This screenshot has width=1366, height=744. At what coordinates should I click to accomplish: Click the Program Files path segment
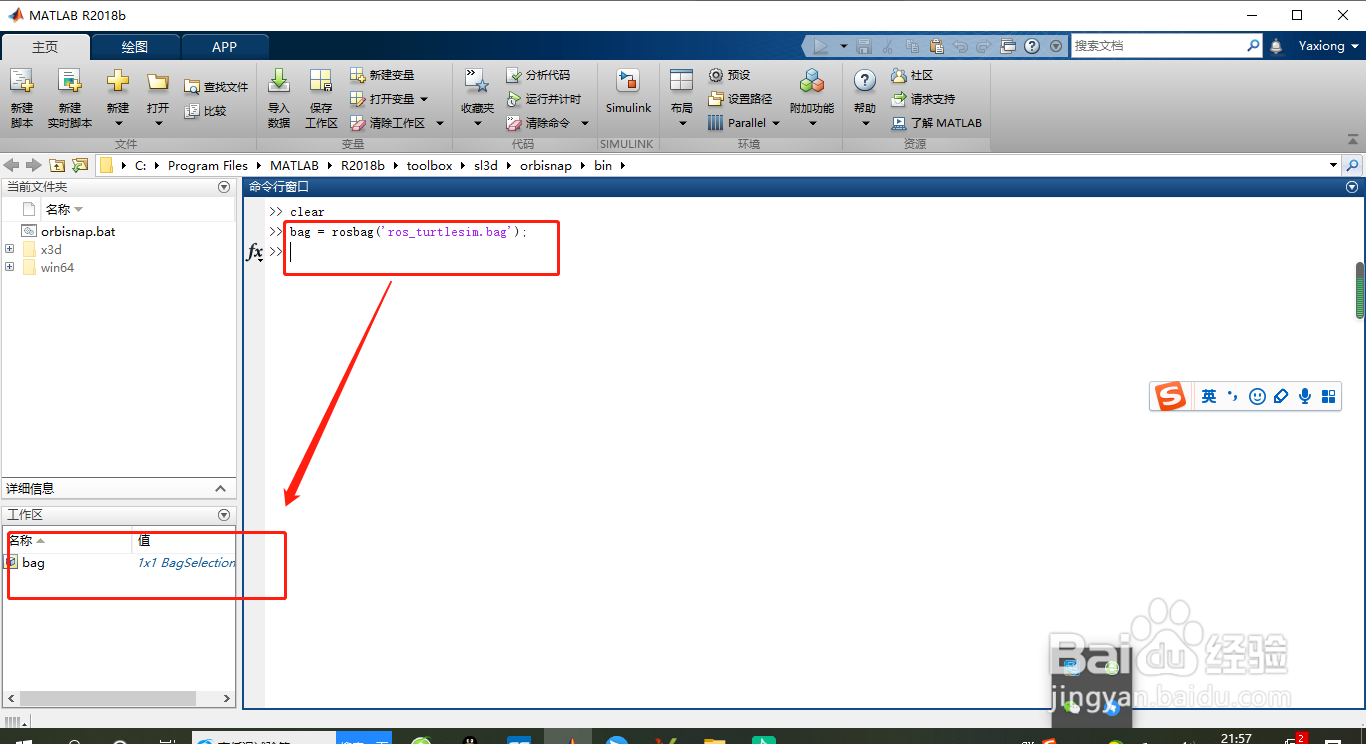[208, 165]
